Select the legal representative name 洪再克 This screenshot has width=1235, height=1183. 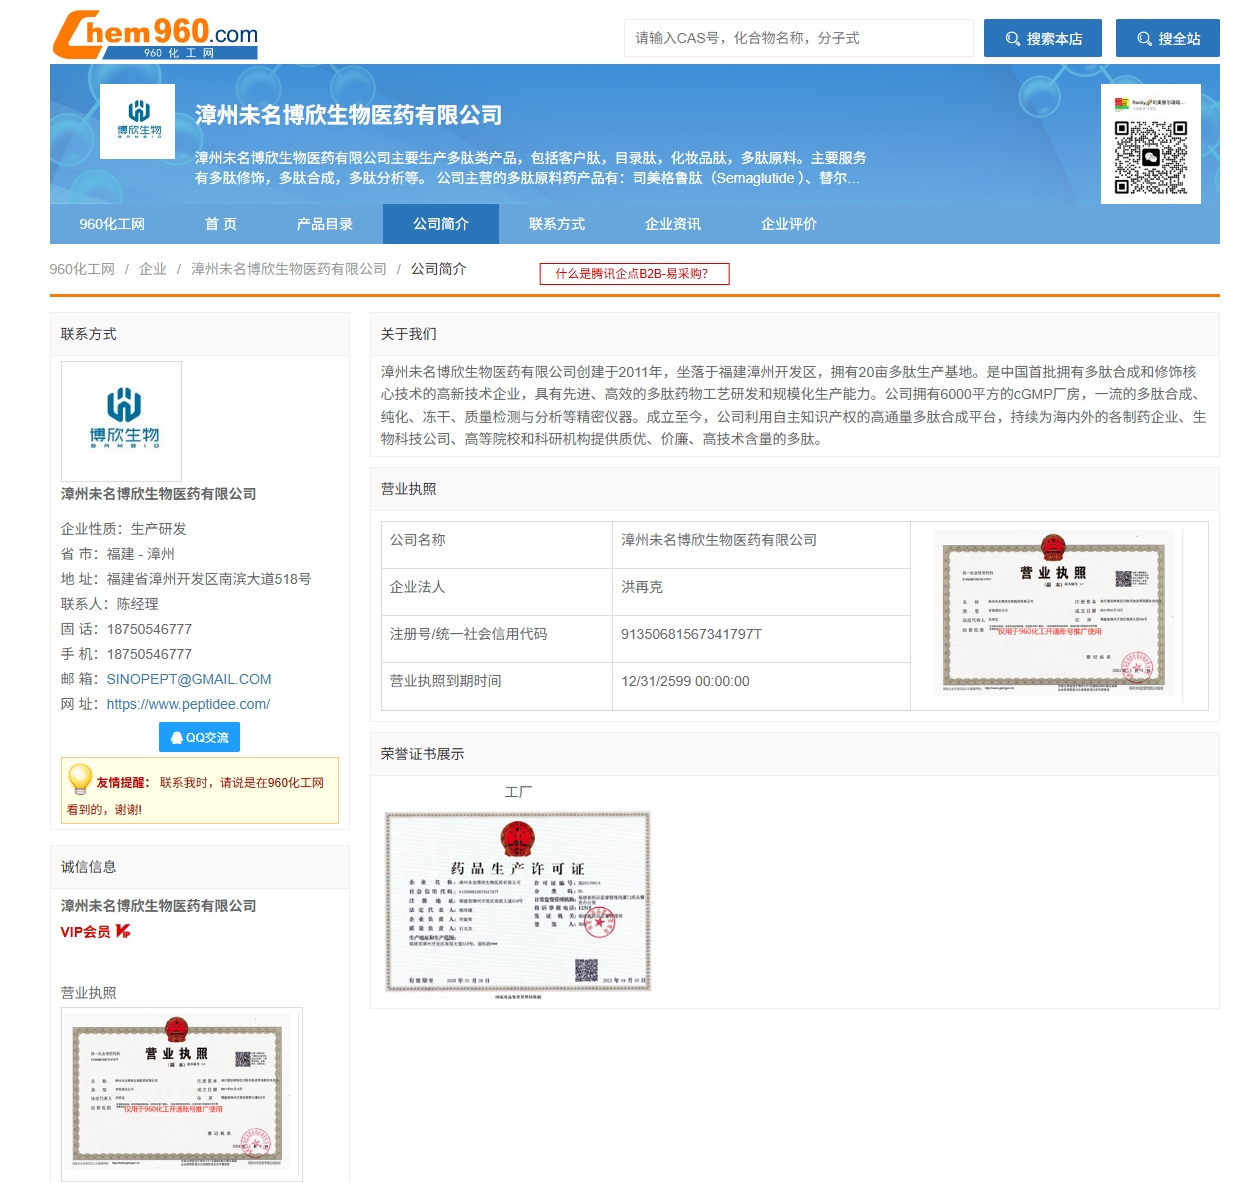pyautogui.click(x=642, y=587)
